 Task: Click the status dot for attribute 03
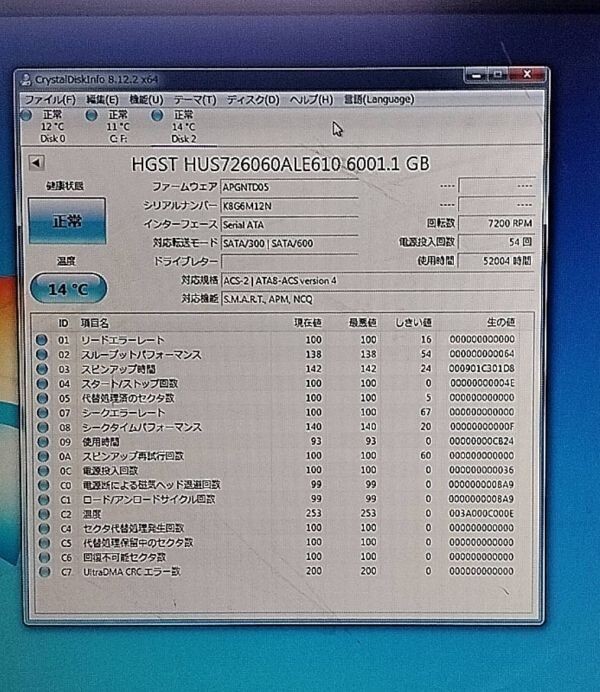click(x=42, y=369)
